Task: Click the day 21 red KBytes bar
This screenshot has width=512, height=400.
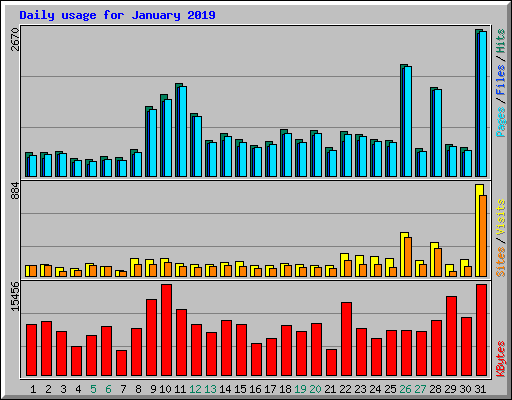Action: [331, 363]
